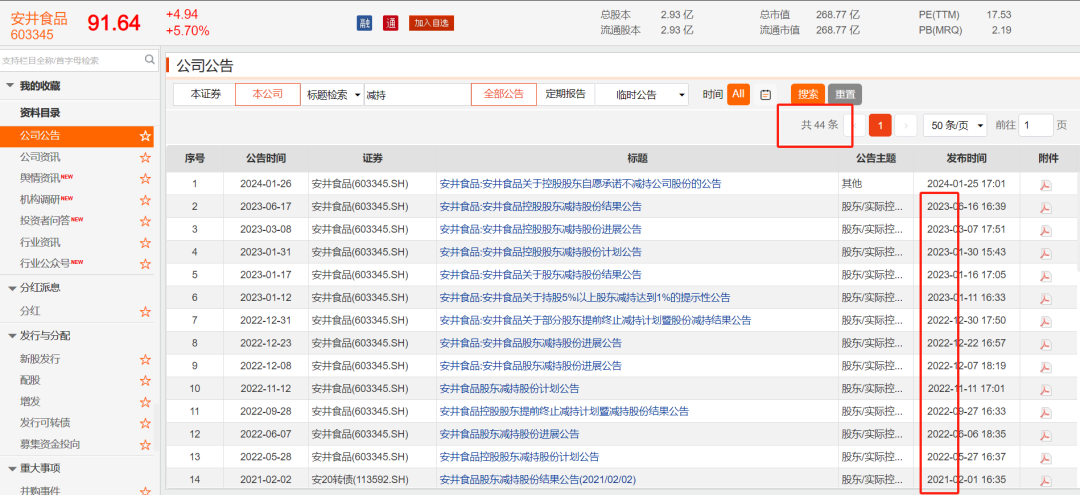The image size is (1080, 495).
Task: Change the 50条/页 page size dropdown
Action: click(x=955, y=125)
